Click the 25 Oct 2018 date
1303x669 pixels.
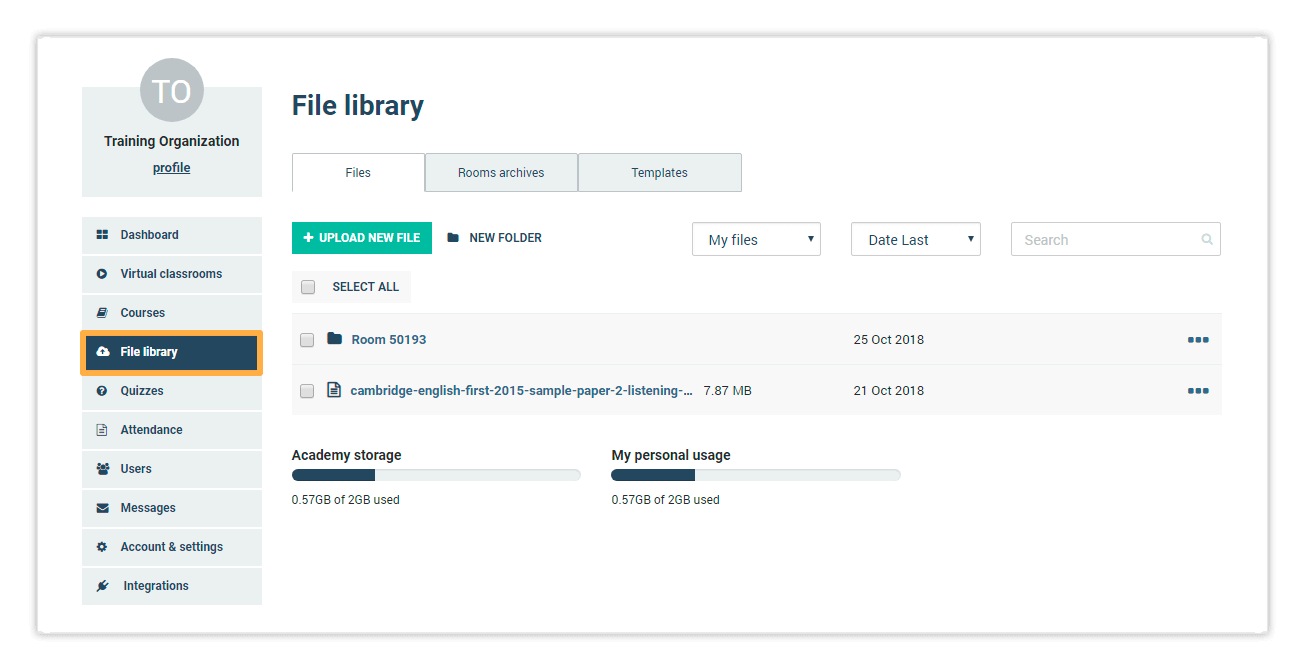[x=889, y=340]
